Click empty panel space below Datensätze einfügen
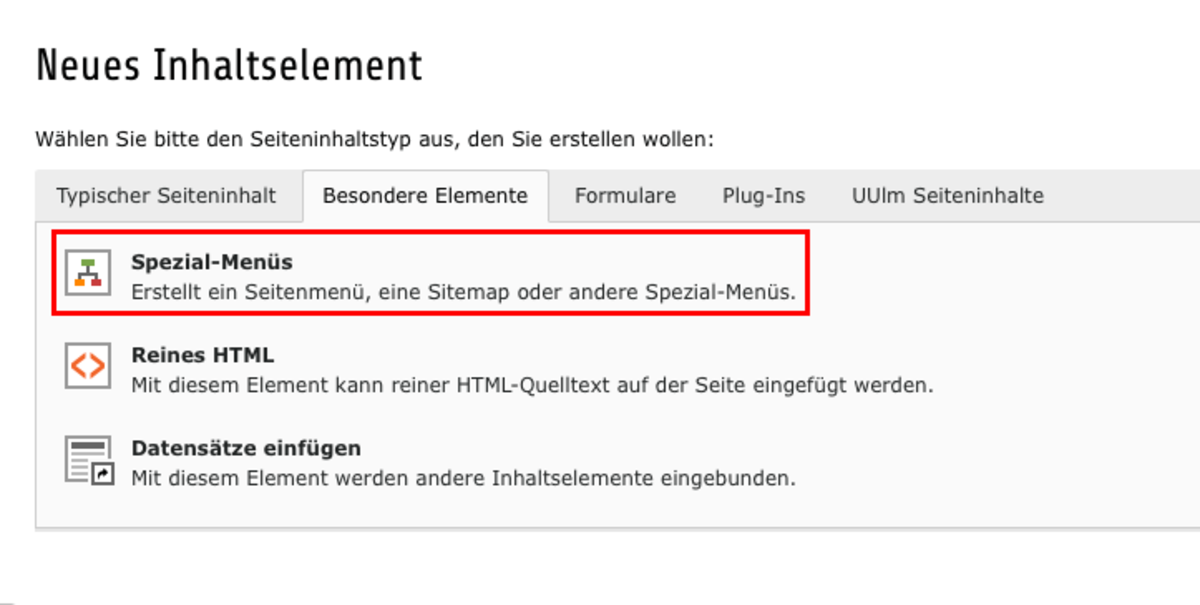1200x605 pixels. coord(600,510)
